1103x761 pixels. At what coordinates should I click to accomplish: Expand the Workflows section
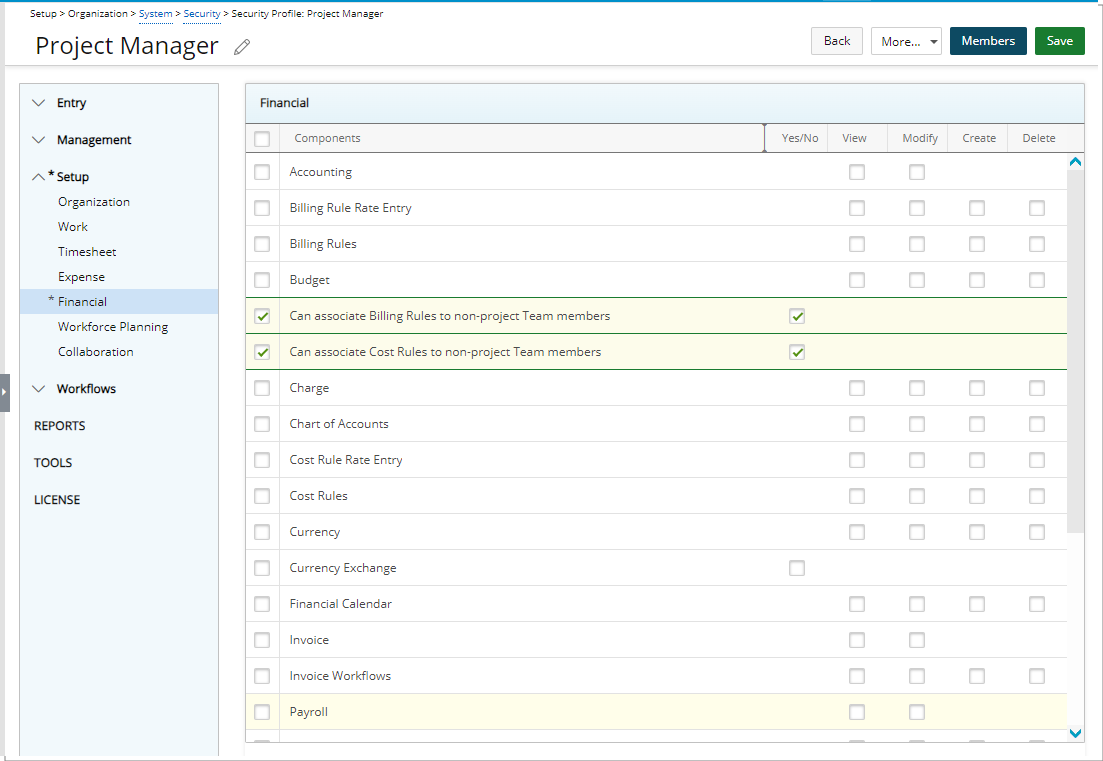pos(39,389)
